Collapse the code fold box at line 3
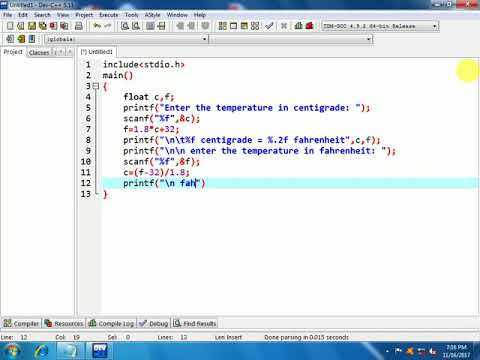The height and width of the screenshot is (360, 480). coord(96,86)
